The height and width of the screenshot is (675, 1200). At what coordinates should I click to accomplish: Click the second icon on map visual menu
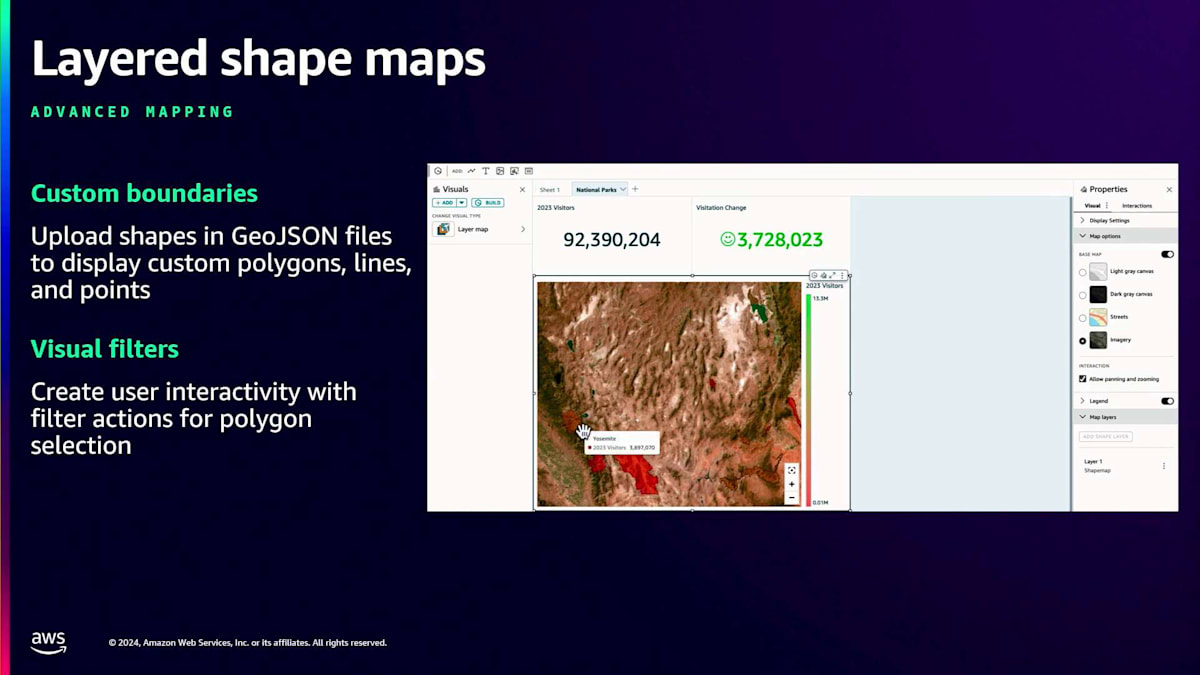[823, 275]
